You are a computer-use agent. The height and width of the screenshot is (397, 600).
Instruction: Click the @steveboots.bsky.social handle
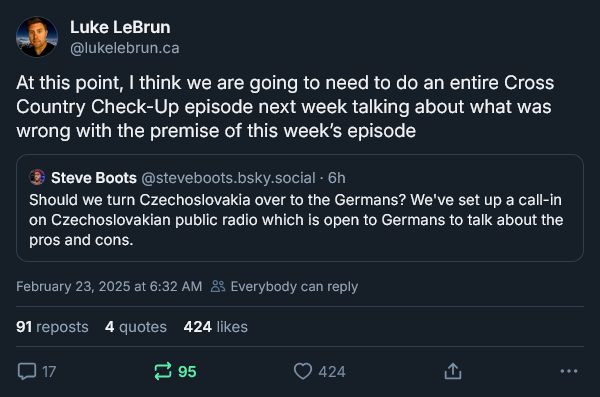228,178
